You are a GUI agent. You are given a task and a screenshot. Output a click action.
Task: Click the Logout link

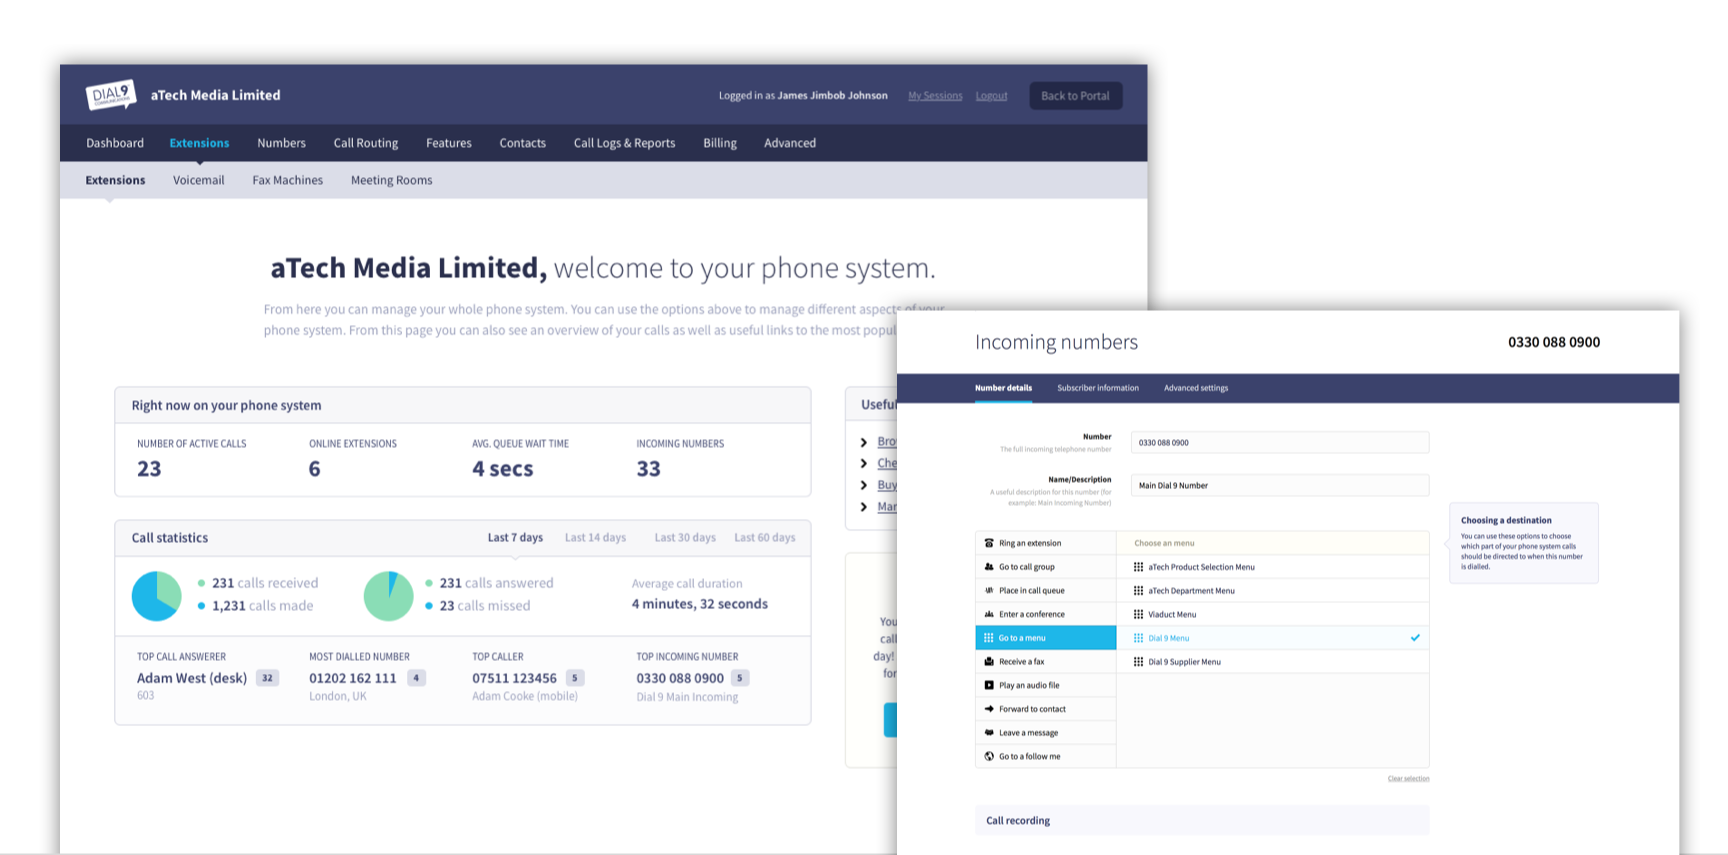click(991, 96)
